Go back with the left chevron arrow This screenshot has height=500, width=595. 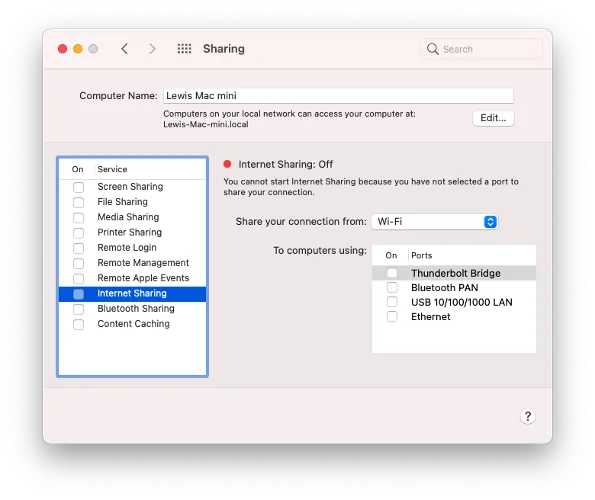(x=124, y=49)
